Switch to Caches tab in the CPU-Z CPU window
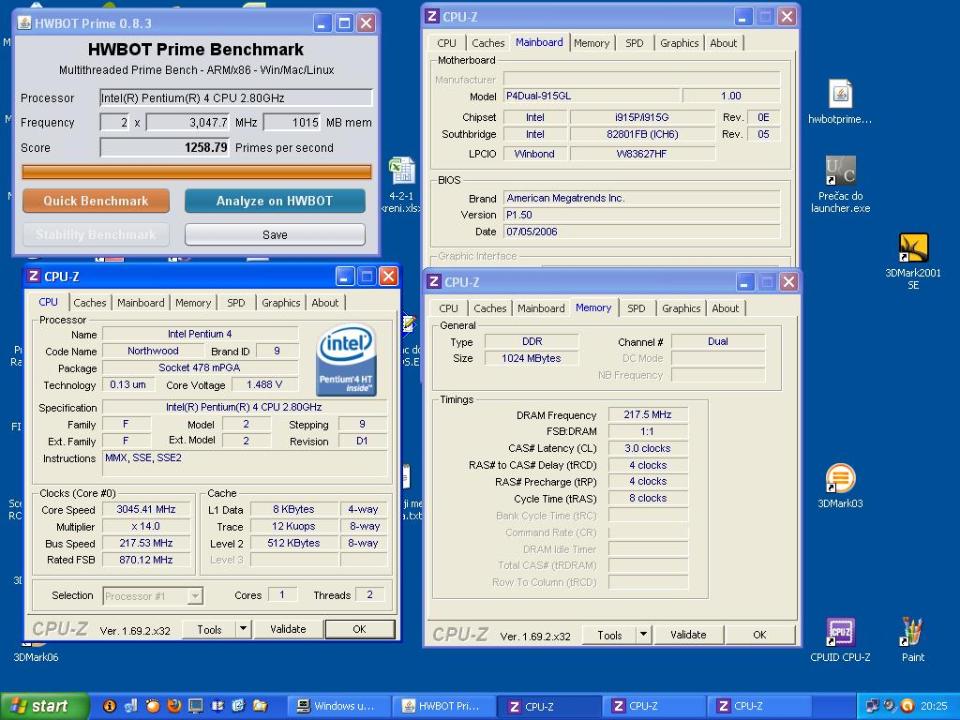 click(89, 302)
